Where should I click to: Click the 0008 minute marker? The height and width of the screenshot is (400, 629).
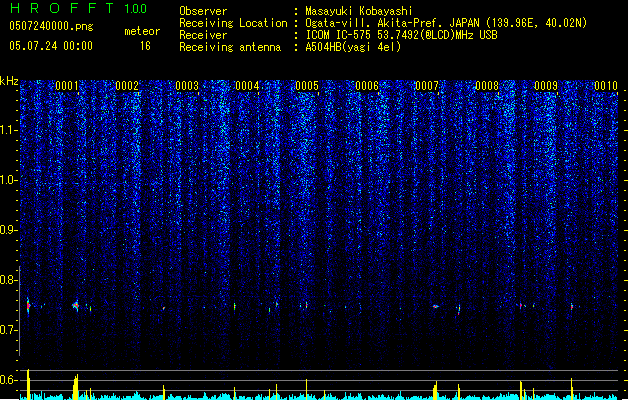[x=487, y=86]
